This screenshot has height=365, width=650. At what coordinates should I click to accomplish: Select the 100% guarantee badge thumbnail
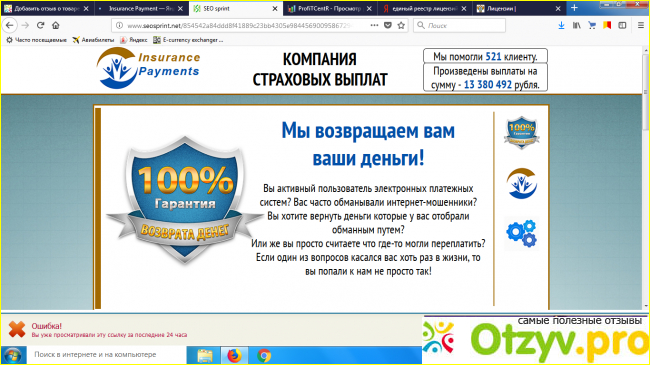point(521,132)
